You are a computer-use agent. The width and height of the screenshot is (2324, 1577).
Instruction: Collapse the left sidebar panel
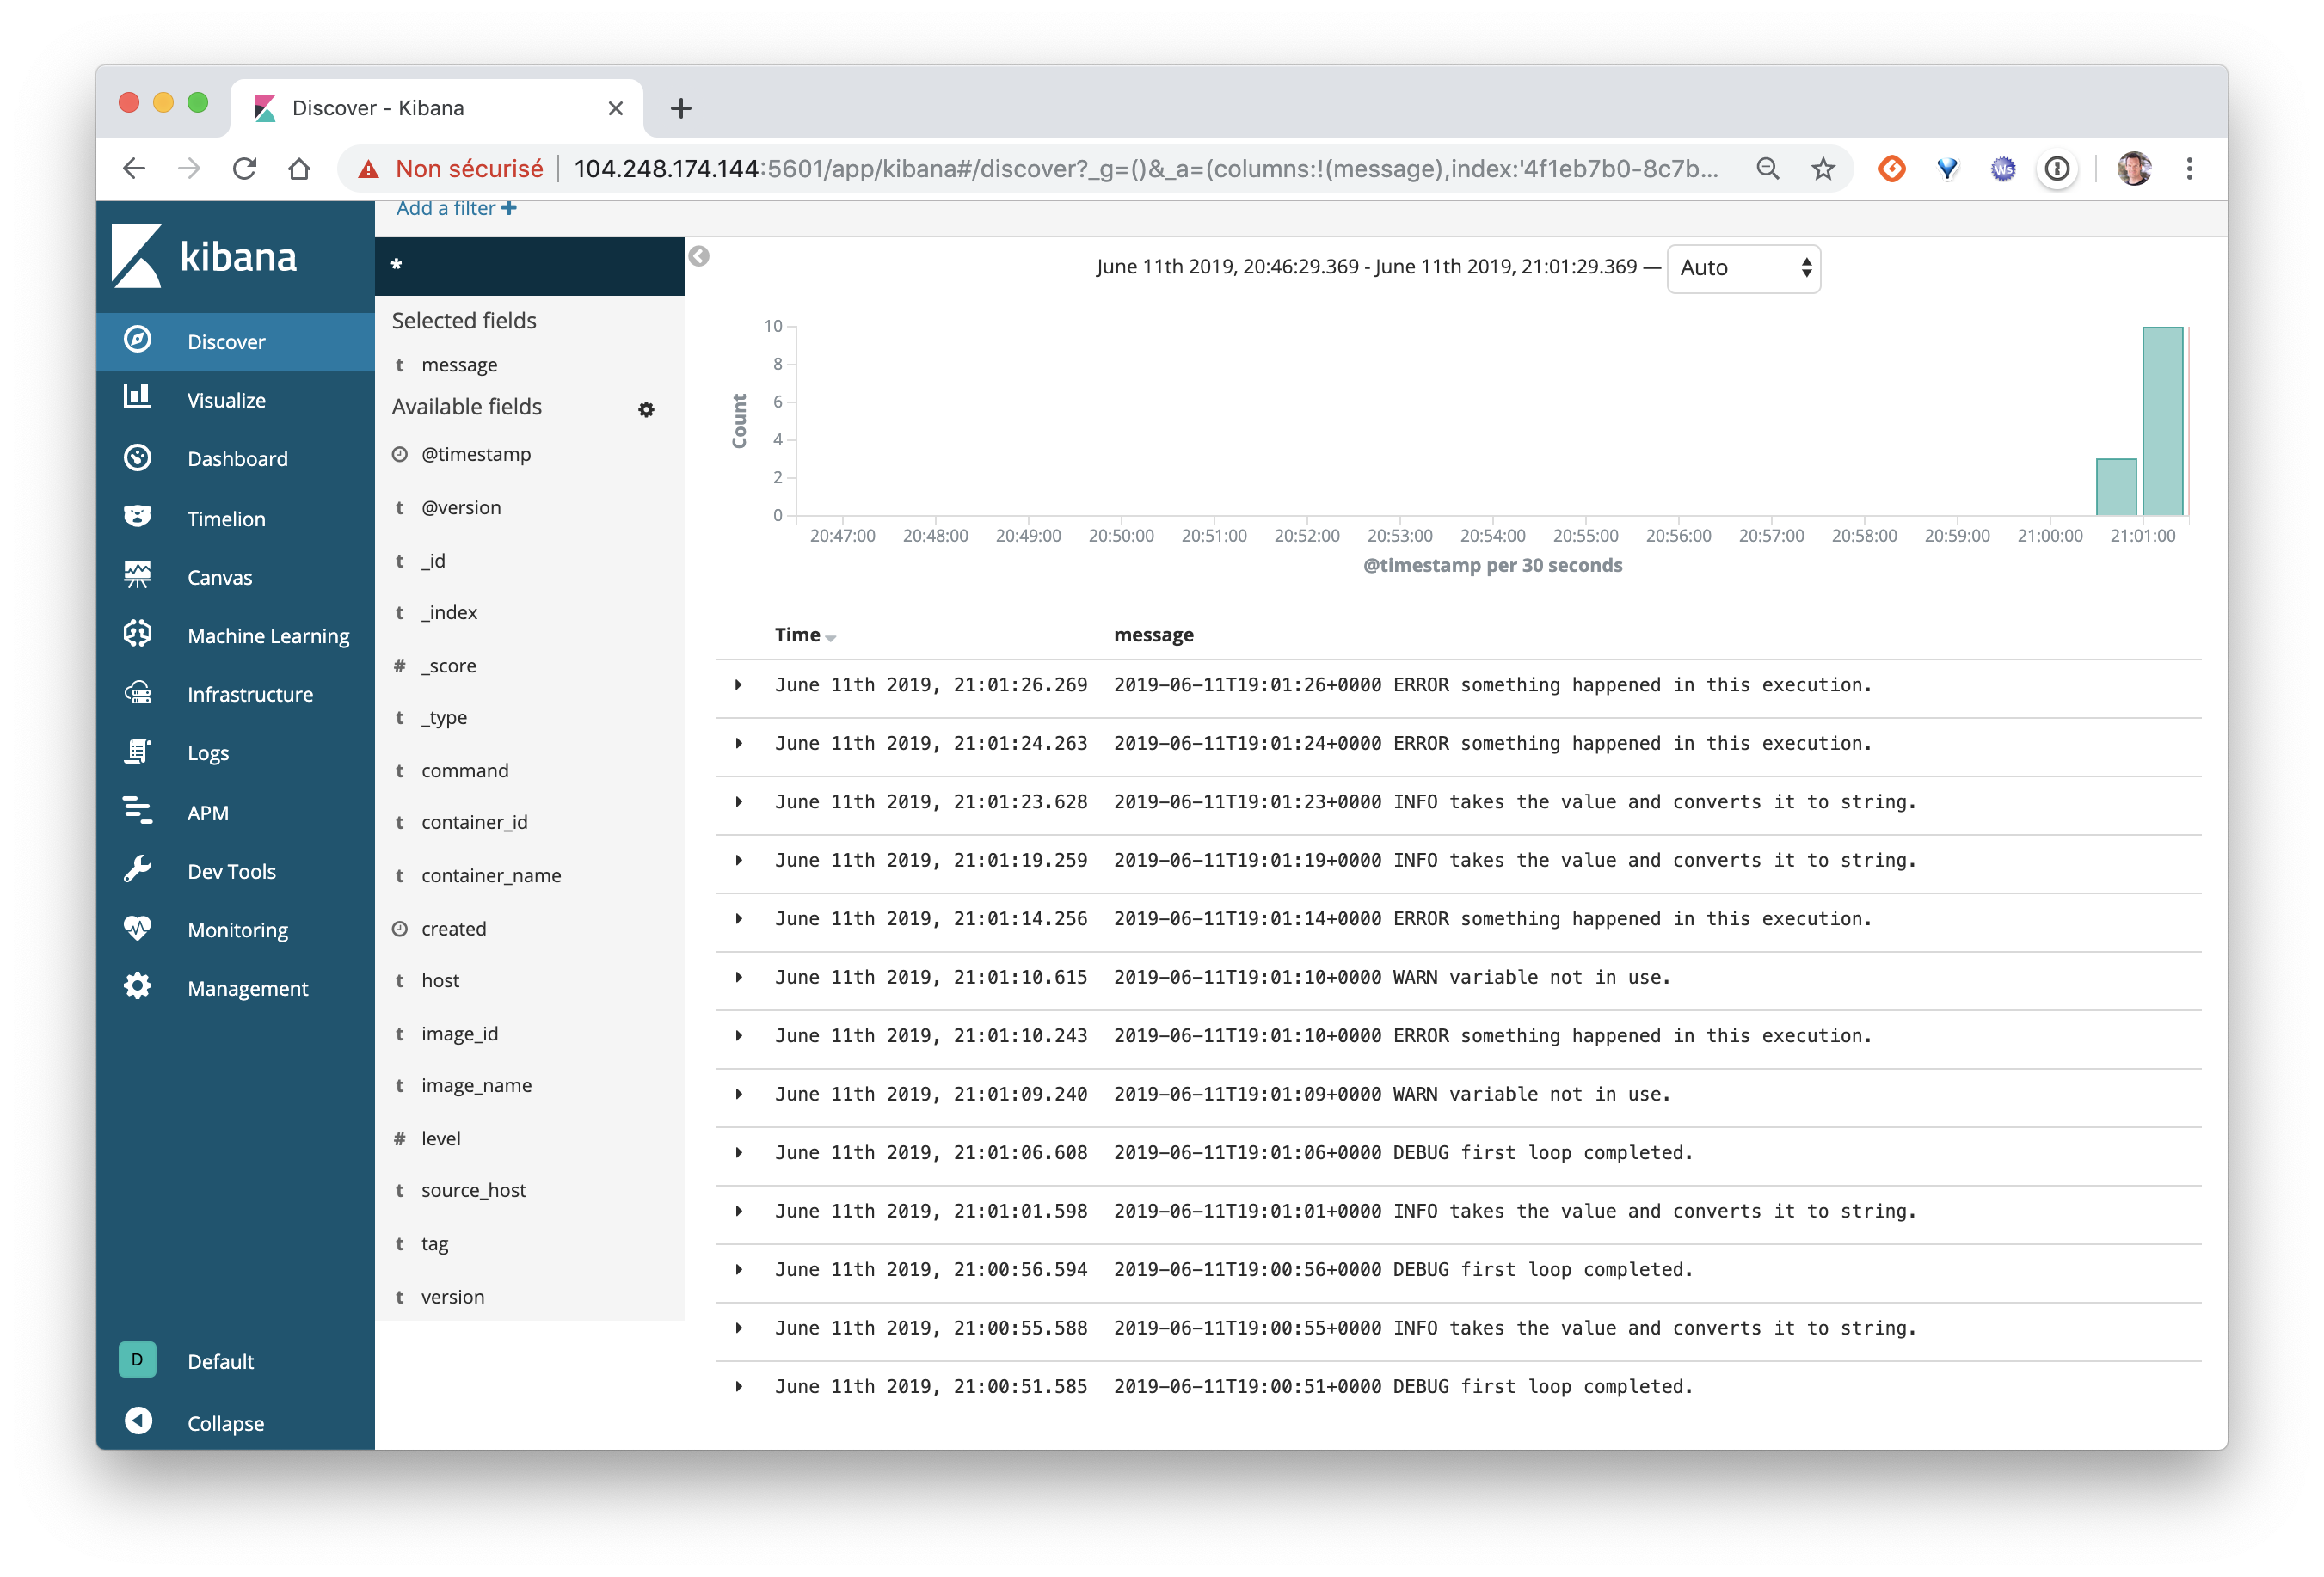225,1421
